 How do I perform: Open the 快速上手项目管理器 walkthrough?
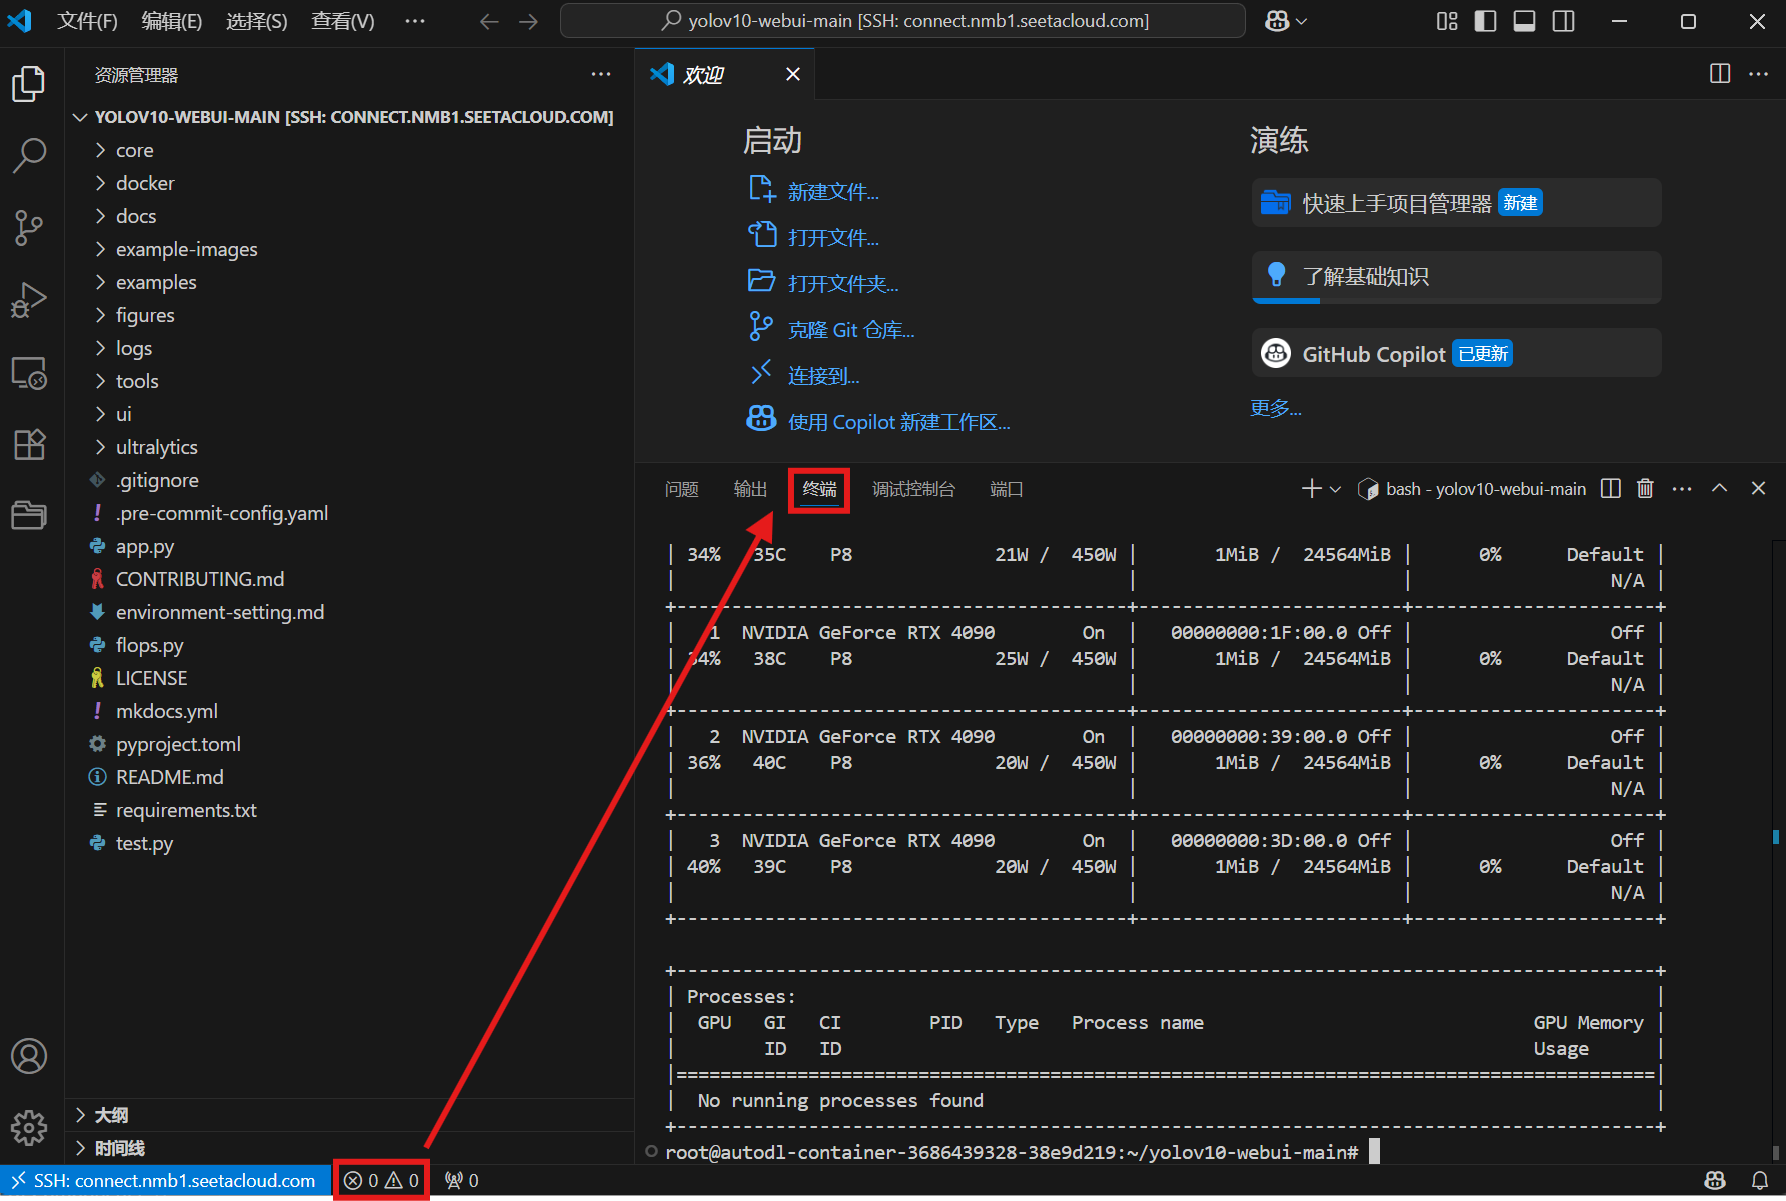(x=1456, y=203)
